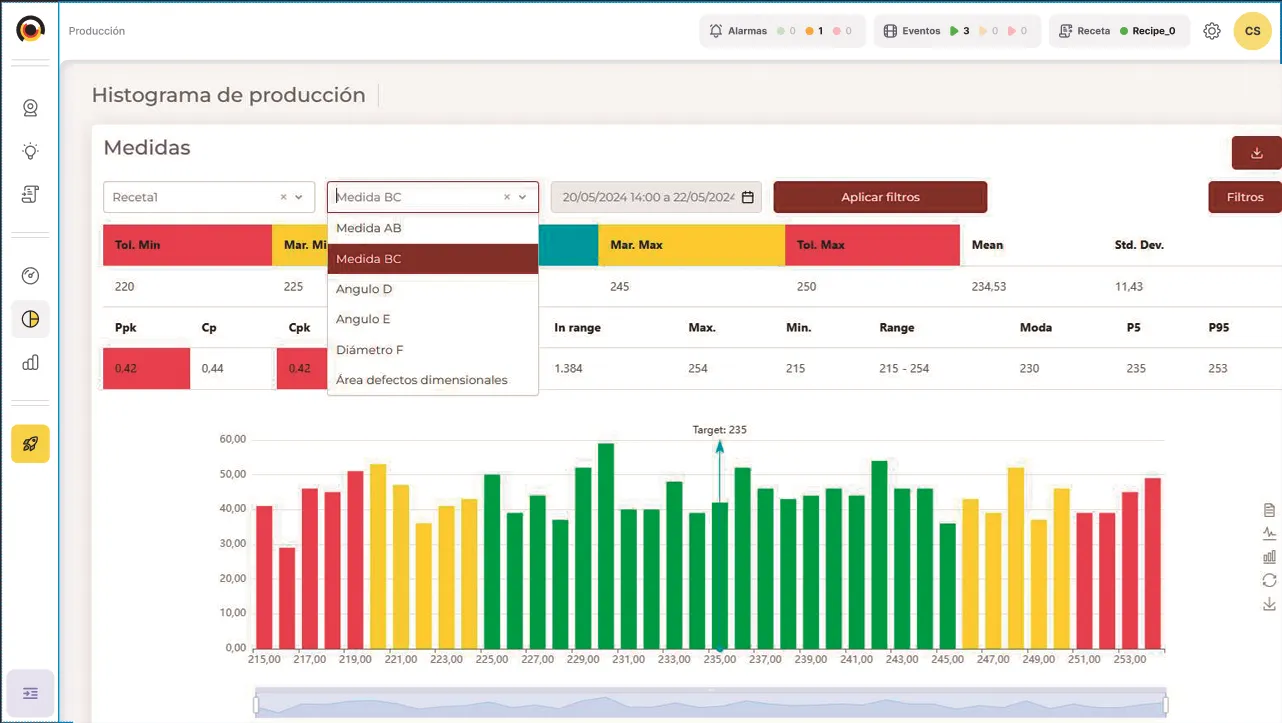
Task: Click the Producción breadcrumb
Action: click(x=97, y=31)
